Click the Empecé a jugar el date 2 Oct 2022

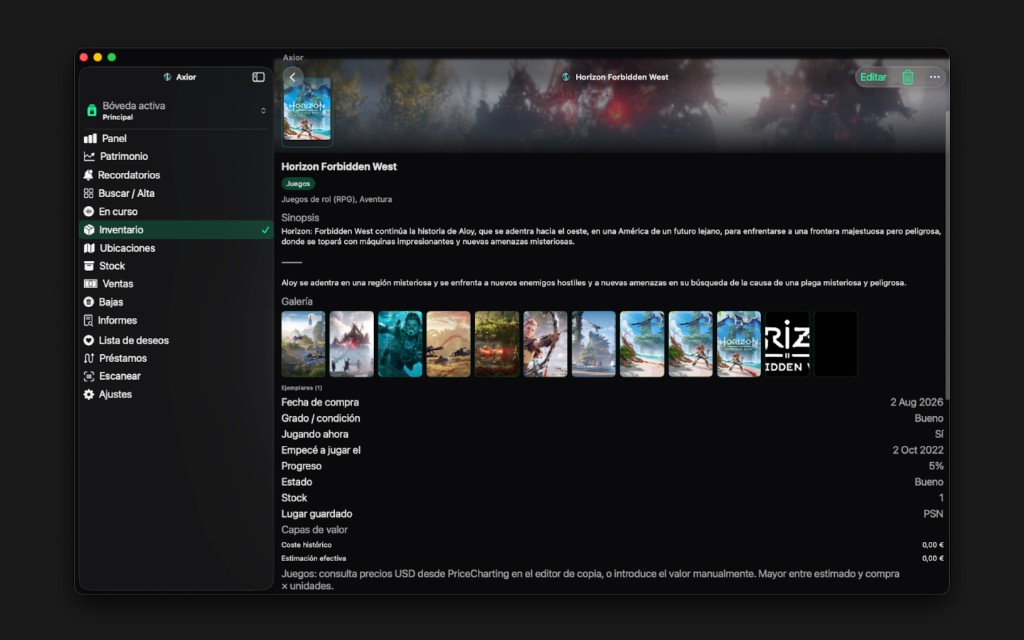click(918, 450)
